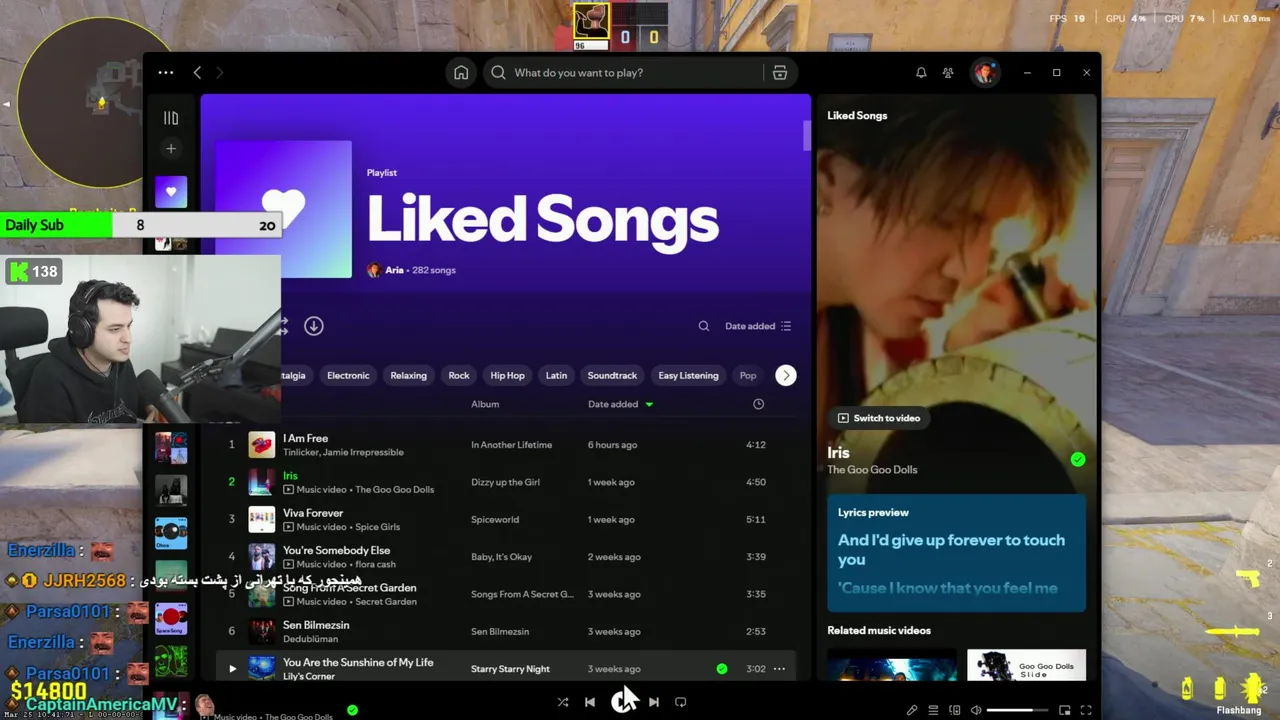Sort by the Album column header
This screenshot has width=1280, height=720.
pyautogui.click(x=485, y=404)
